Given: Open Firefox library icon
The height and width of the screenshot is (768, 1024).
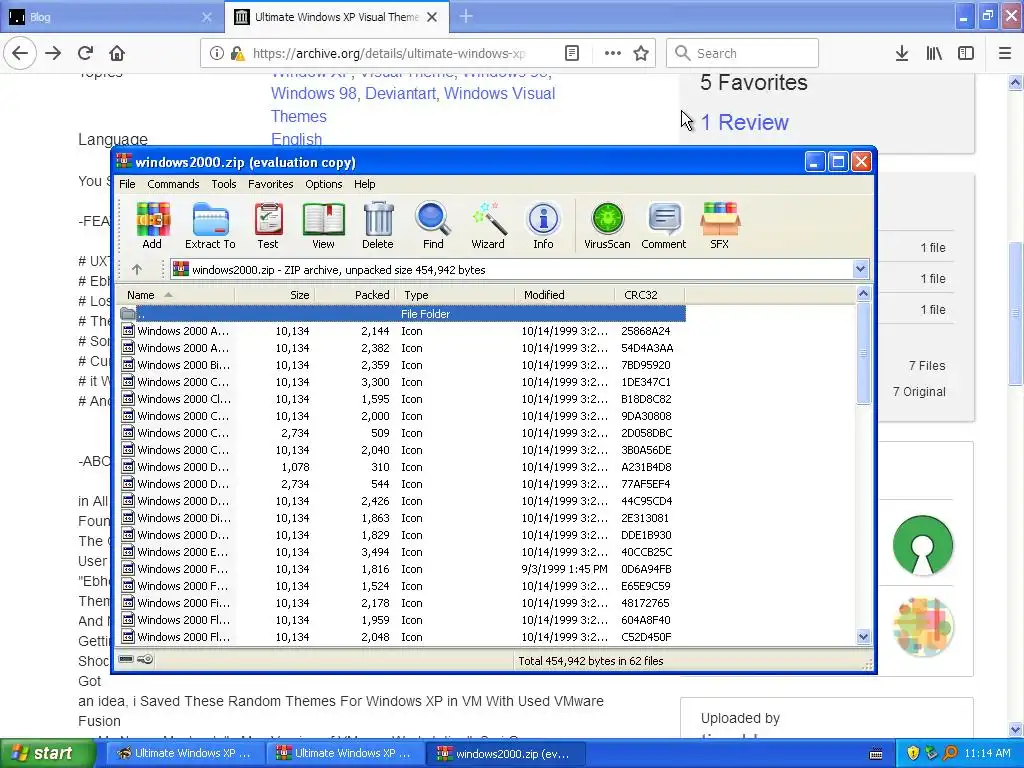Looking at the screenshot, I should click(x=934, y=54).
